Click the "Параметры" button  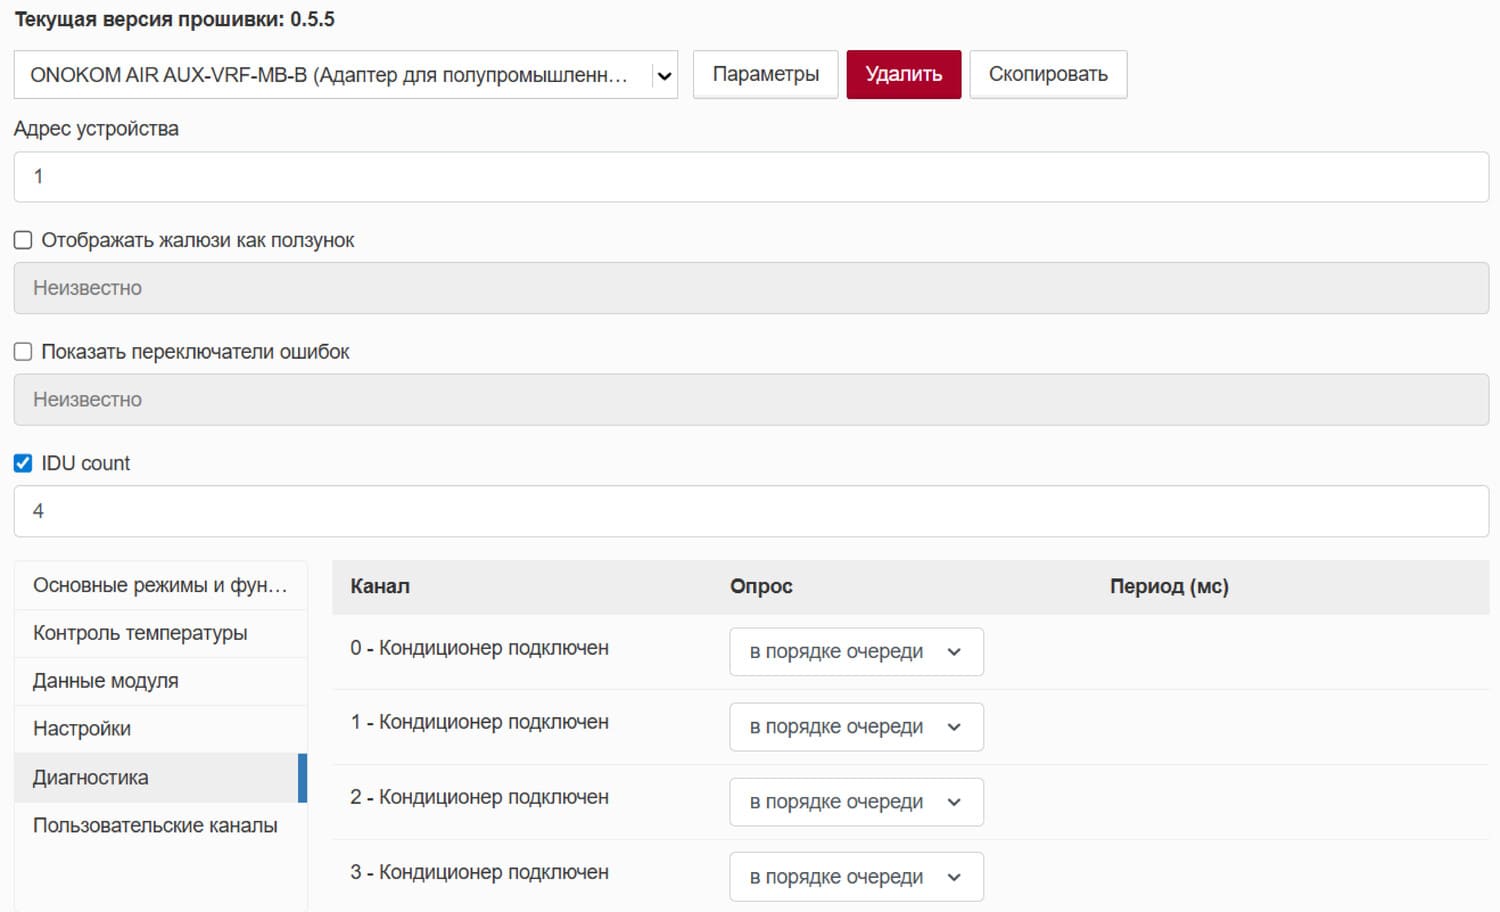coord(765,74)
